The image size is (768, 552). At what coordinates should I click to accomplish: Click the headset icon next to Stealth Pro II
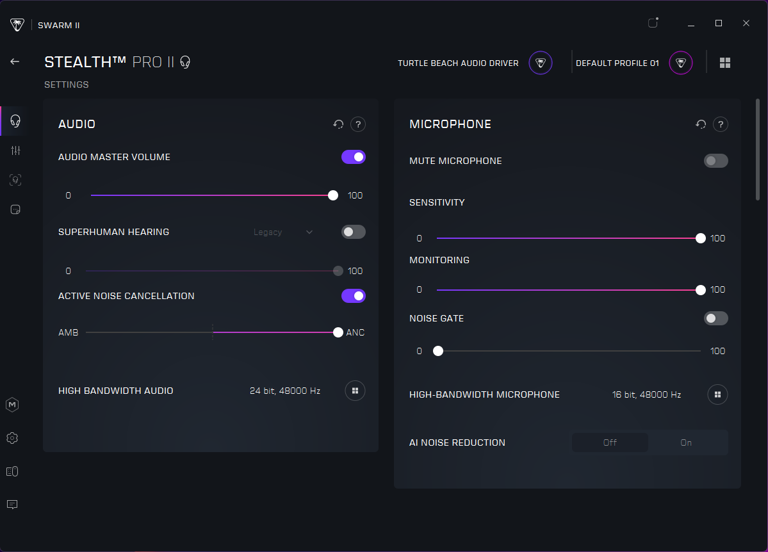pyautogui.click(x=185, y=62)
